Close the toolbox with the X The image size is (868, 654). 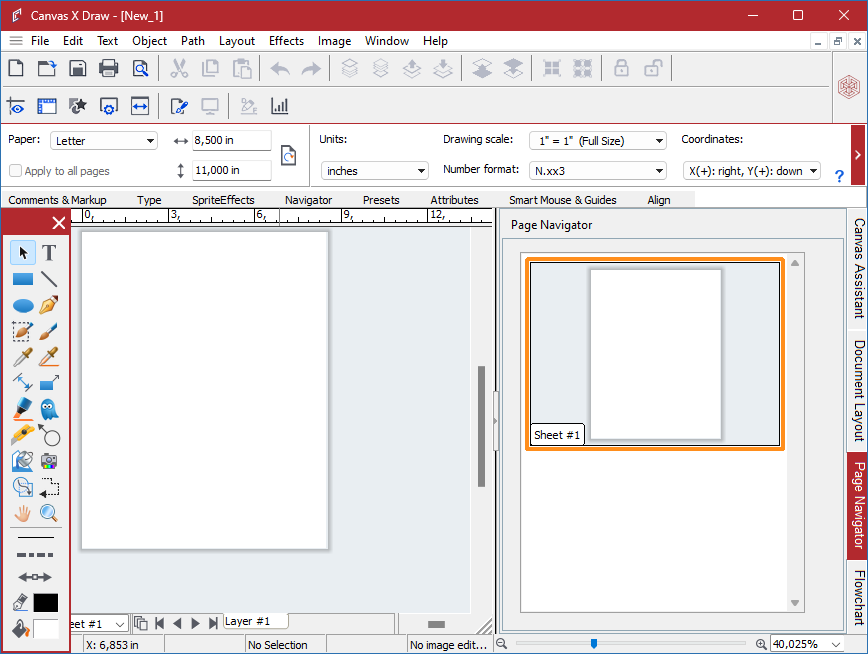pyautogui.click(x=59, y=223)
